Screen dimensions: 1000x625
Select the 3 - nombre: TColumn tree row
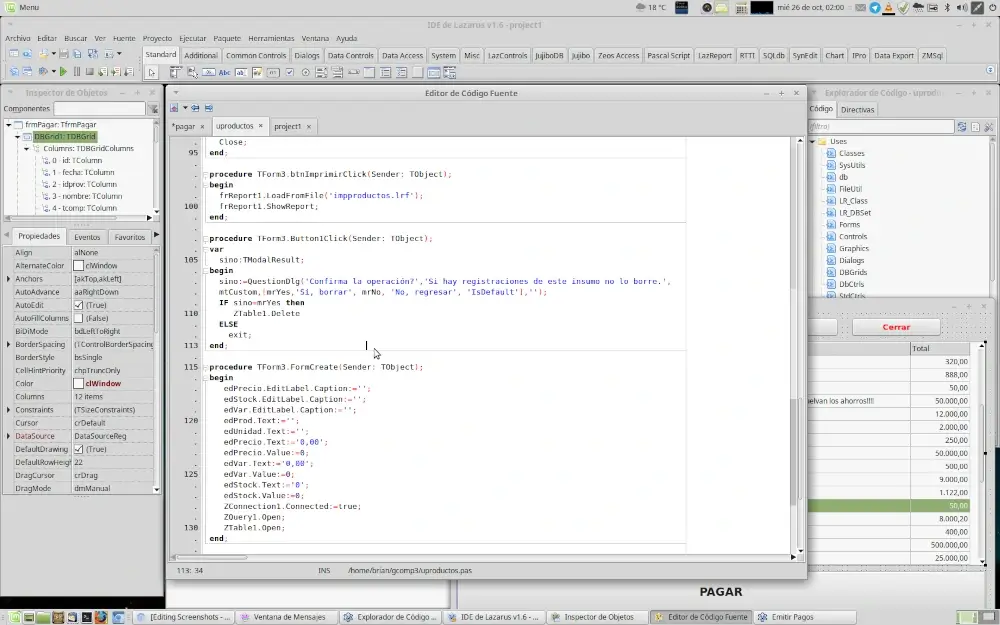(x=87, y=196)
